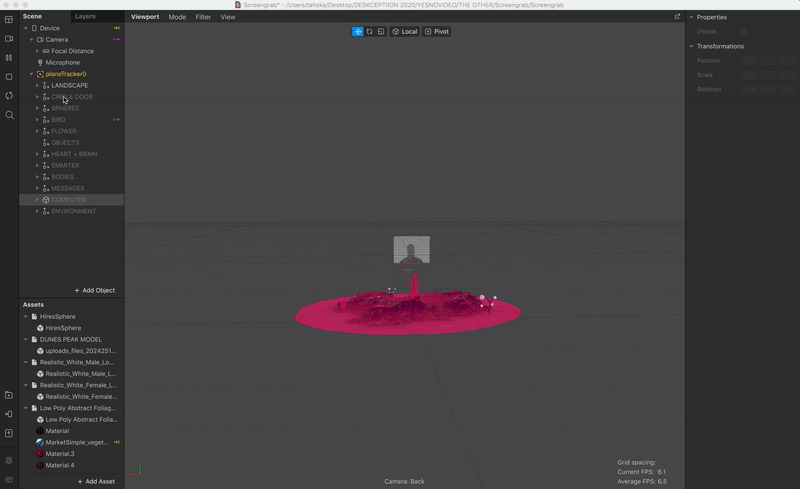Click the refresh/restart icon in left sidebar
The height and width of the screenshot is (489, 800).
click(x=9, y=96)
